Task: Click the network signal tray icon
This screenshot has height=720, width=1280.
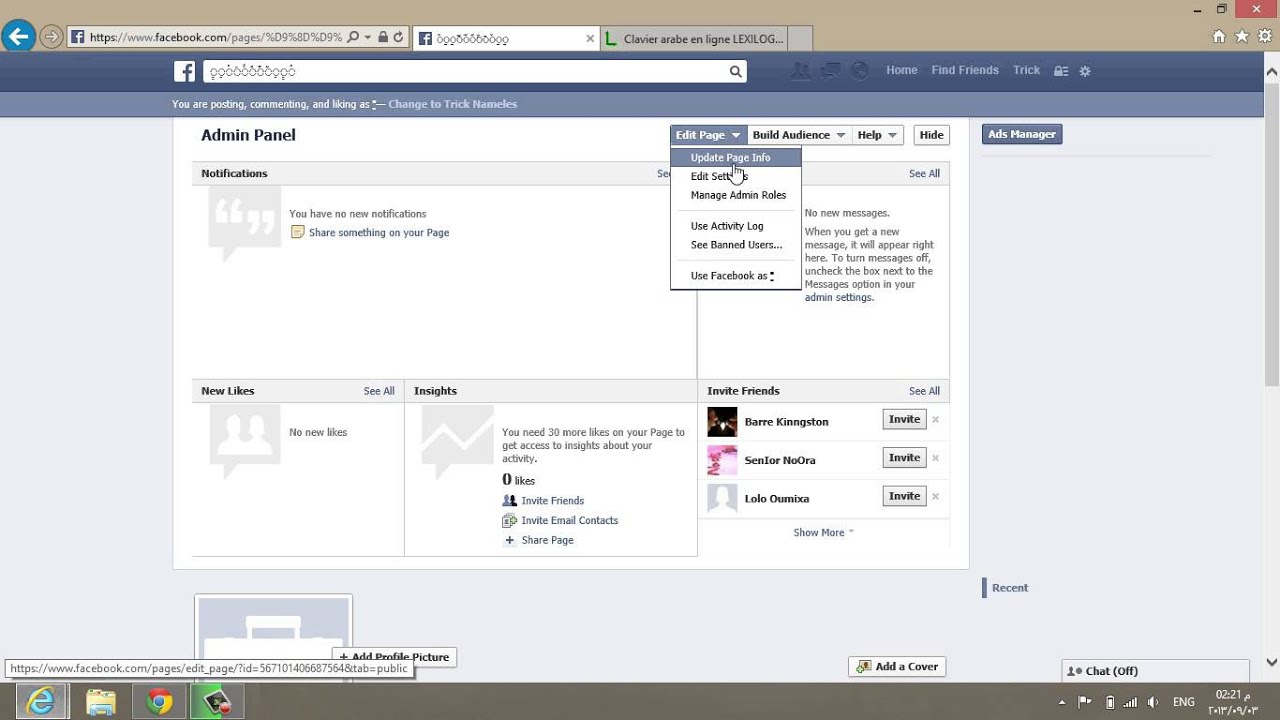Action: [1131, 702]
